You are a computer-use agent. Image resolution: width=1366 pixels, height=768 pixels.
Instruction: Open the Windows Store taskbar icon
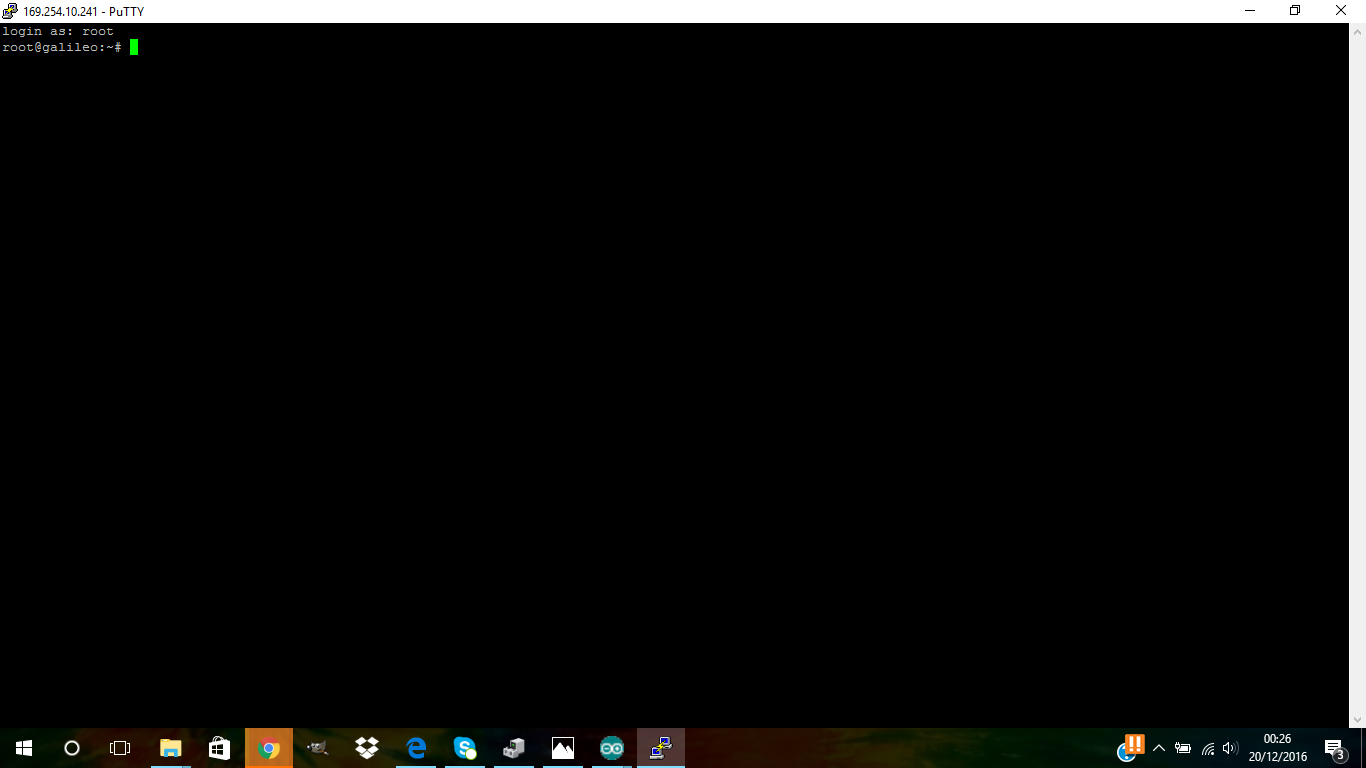(219, 748)
